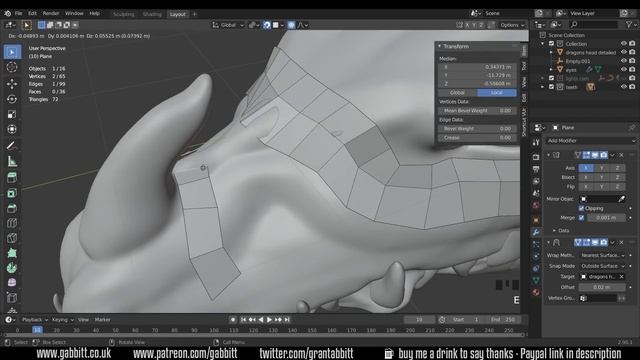This screenshot has height=360, width=640.
Task: Open Render properties tab icon
Action: point(536,157)
